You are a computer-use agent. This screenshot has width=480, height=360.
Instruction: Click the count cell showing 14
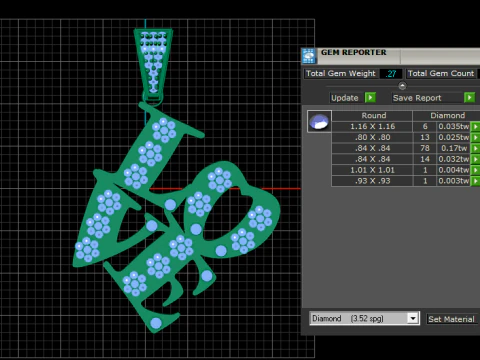click(x=425, y=159)
